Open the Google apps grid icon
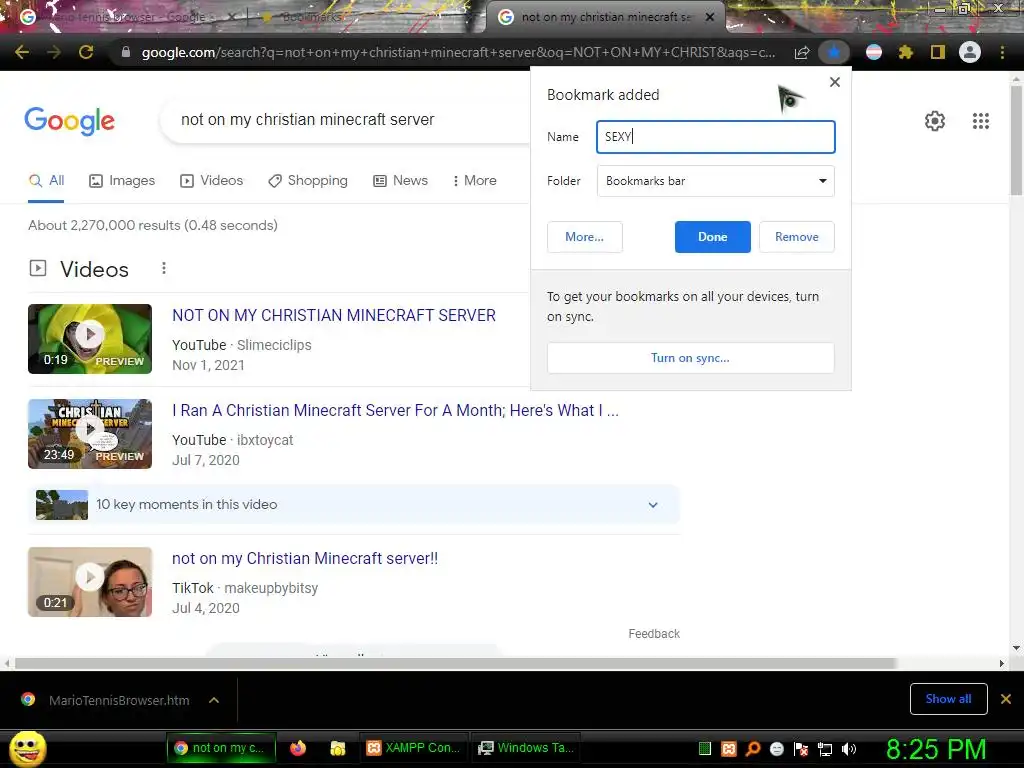The image size is (1024, 768). click(980, 121)
